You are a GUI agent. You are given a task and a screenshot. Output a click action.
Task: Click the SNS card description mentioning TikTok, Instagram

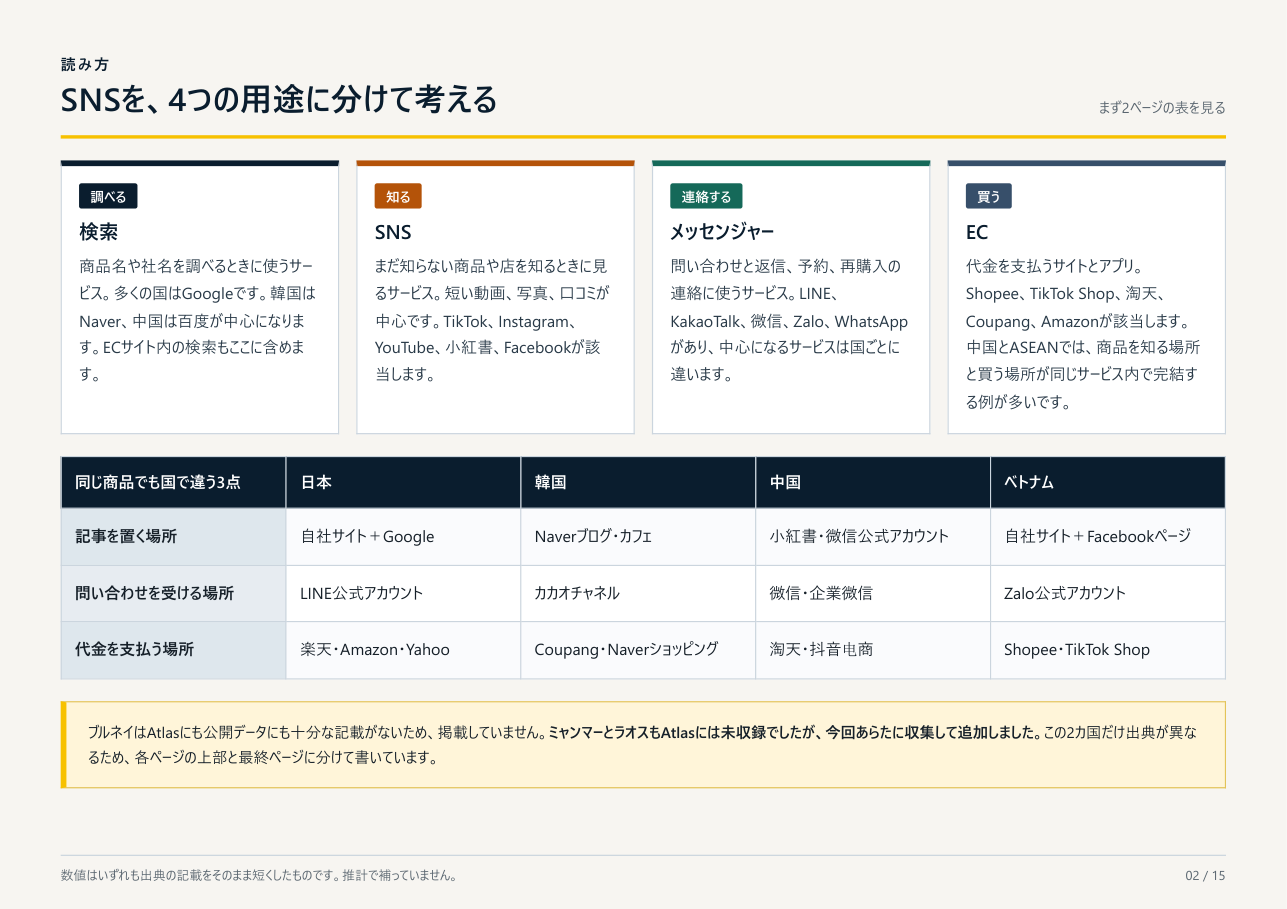coord(492,321)
